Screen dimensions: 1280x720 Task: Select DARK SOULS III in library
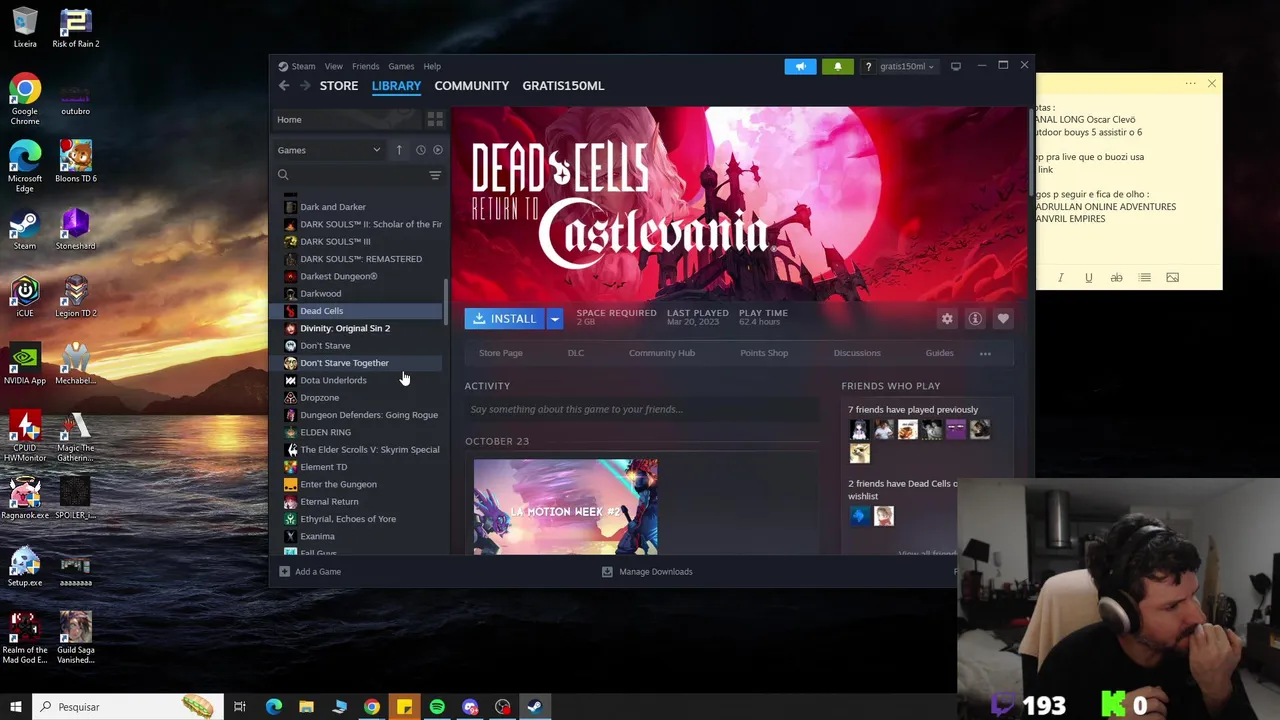tap(335, 241)
